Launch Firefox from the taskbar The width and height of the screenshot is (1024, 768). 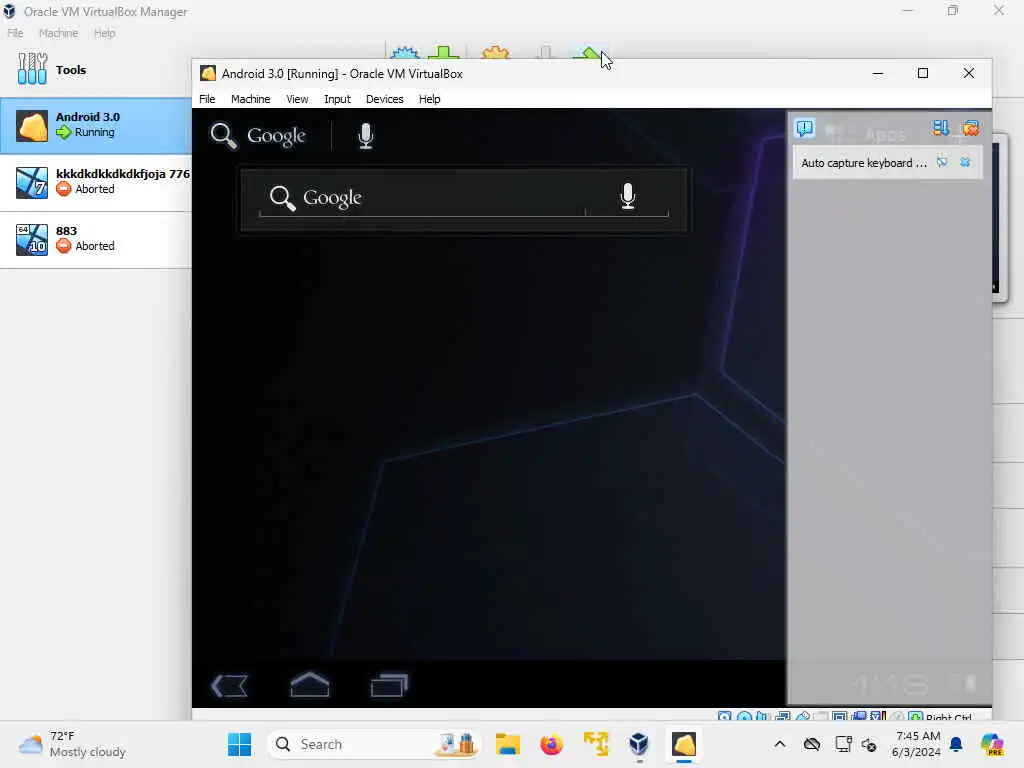pyautogui.click(x=552, y=744)
